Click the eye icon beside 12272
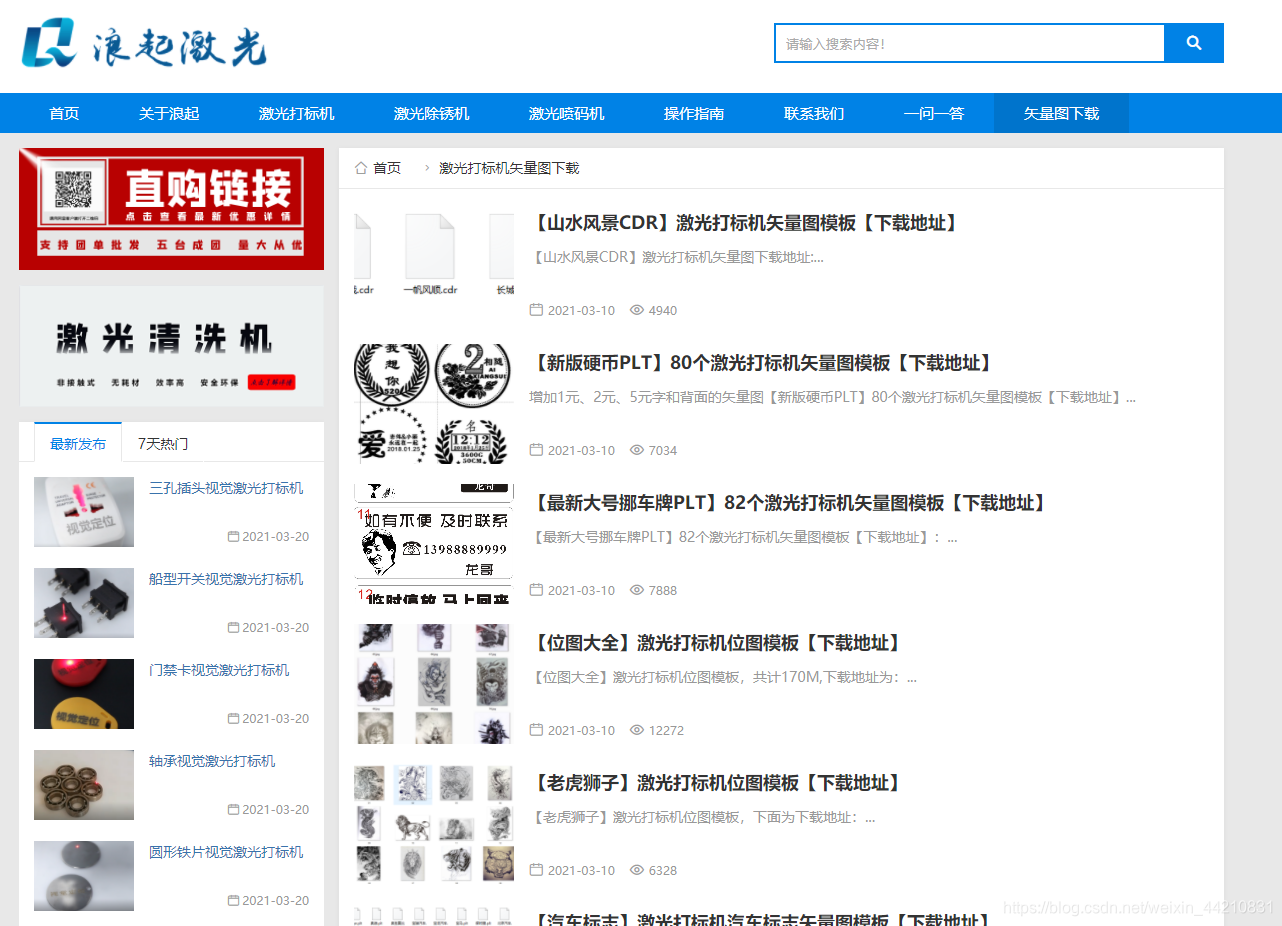Image resolution: width=1282 pixels, height=926 pixels. 637,730
